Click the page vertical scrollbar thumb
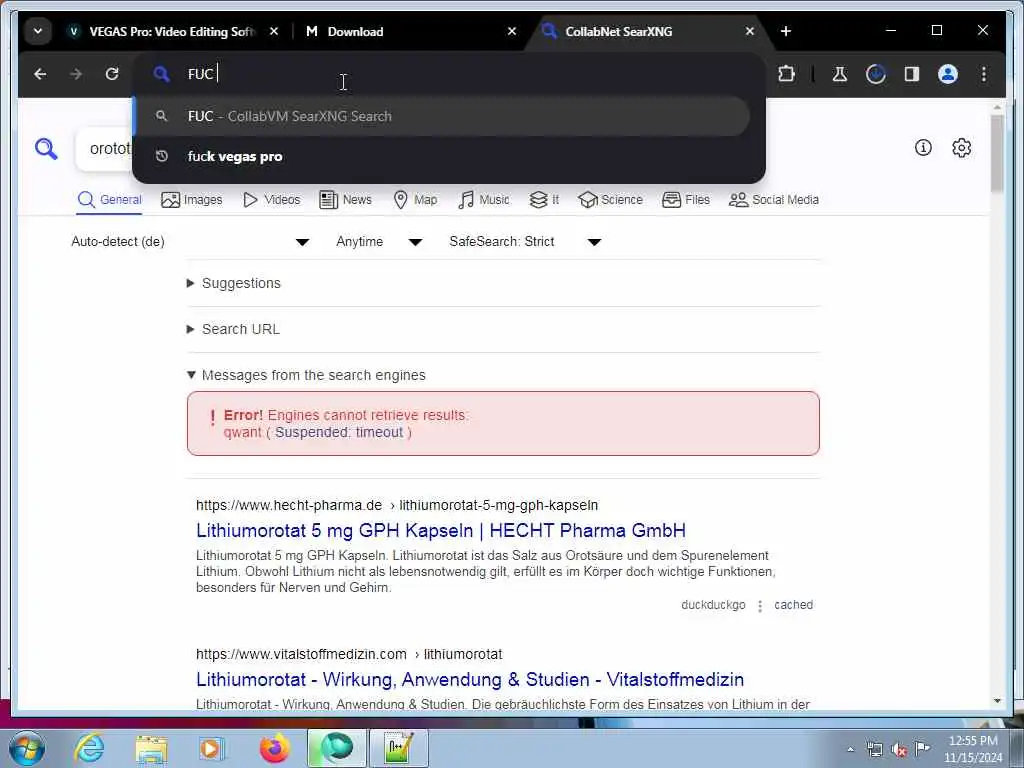 coord(997,153)
